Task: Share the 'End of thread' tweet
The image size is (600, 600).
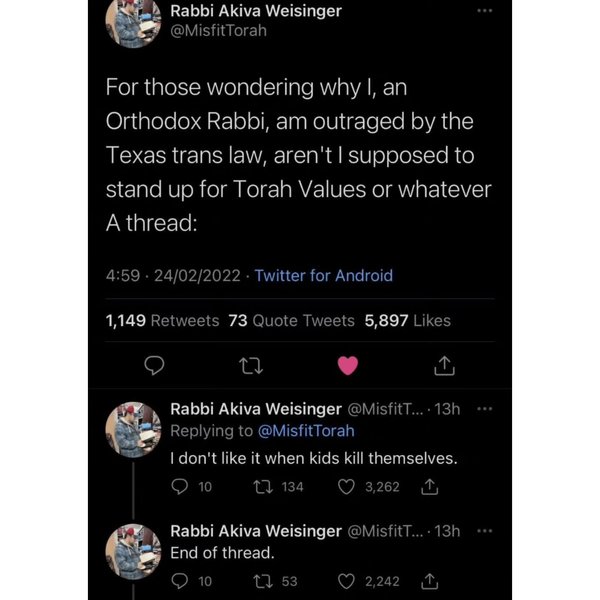Action: [x=429, y=580]
